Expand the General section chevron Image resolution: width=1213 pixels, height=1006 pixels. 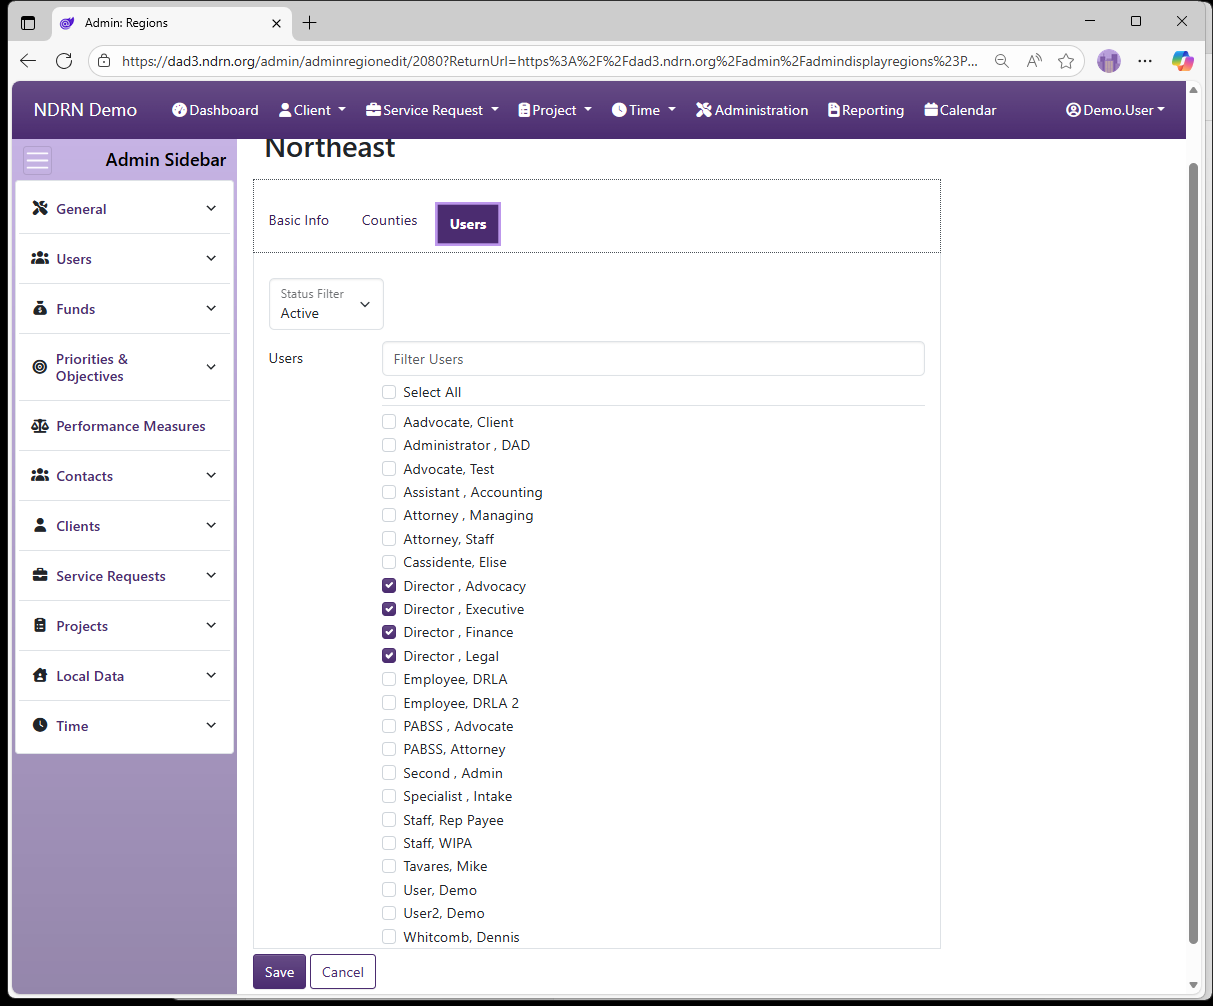[211, 208]
